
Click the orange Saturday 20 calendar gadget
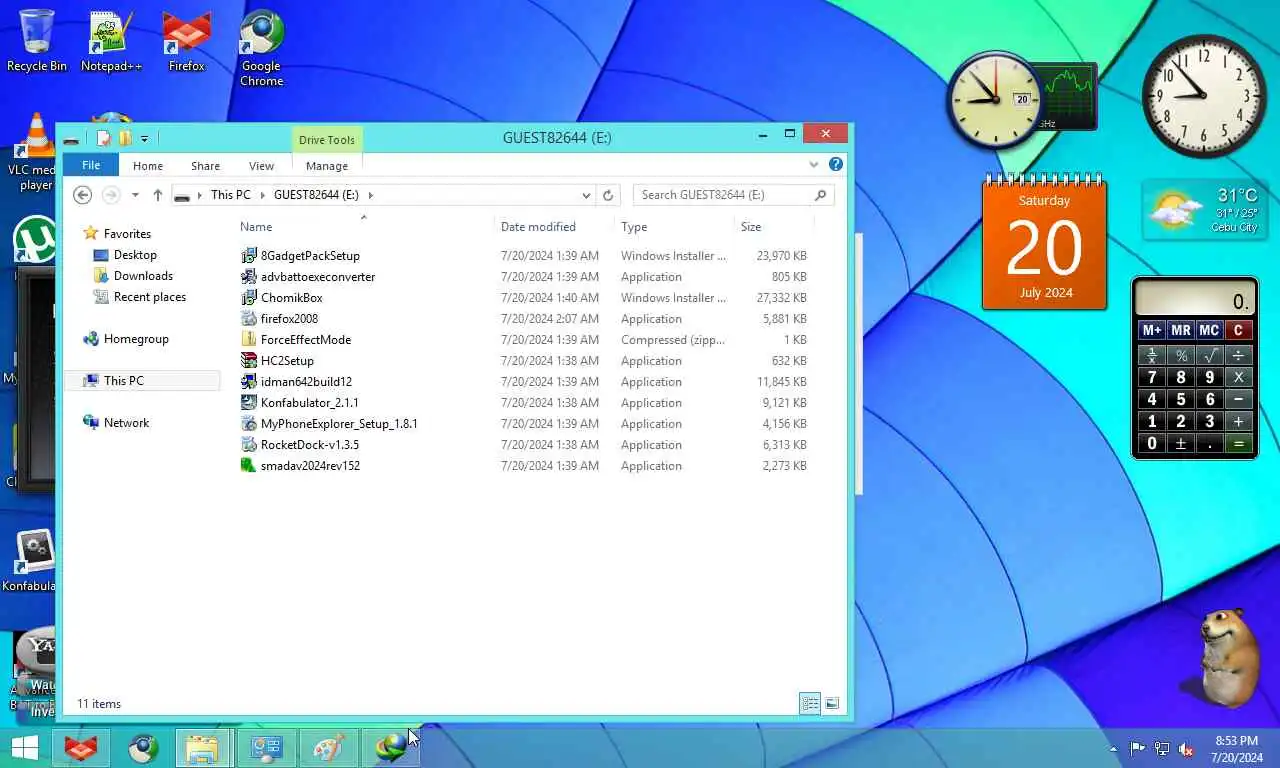tap(1044, 242)
